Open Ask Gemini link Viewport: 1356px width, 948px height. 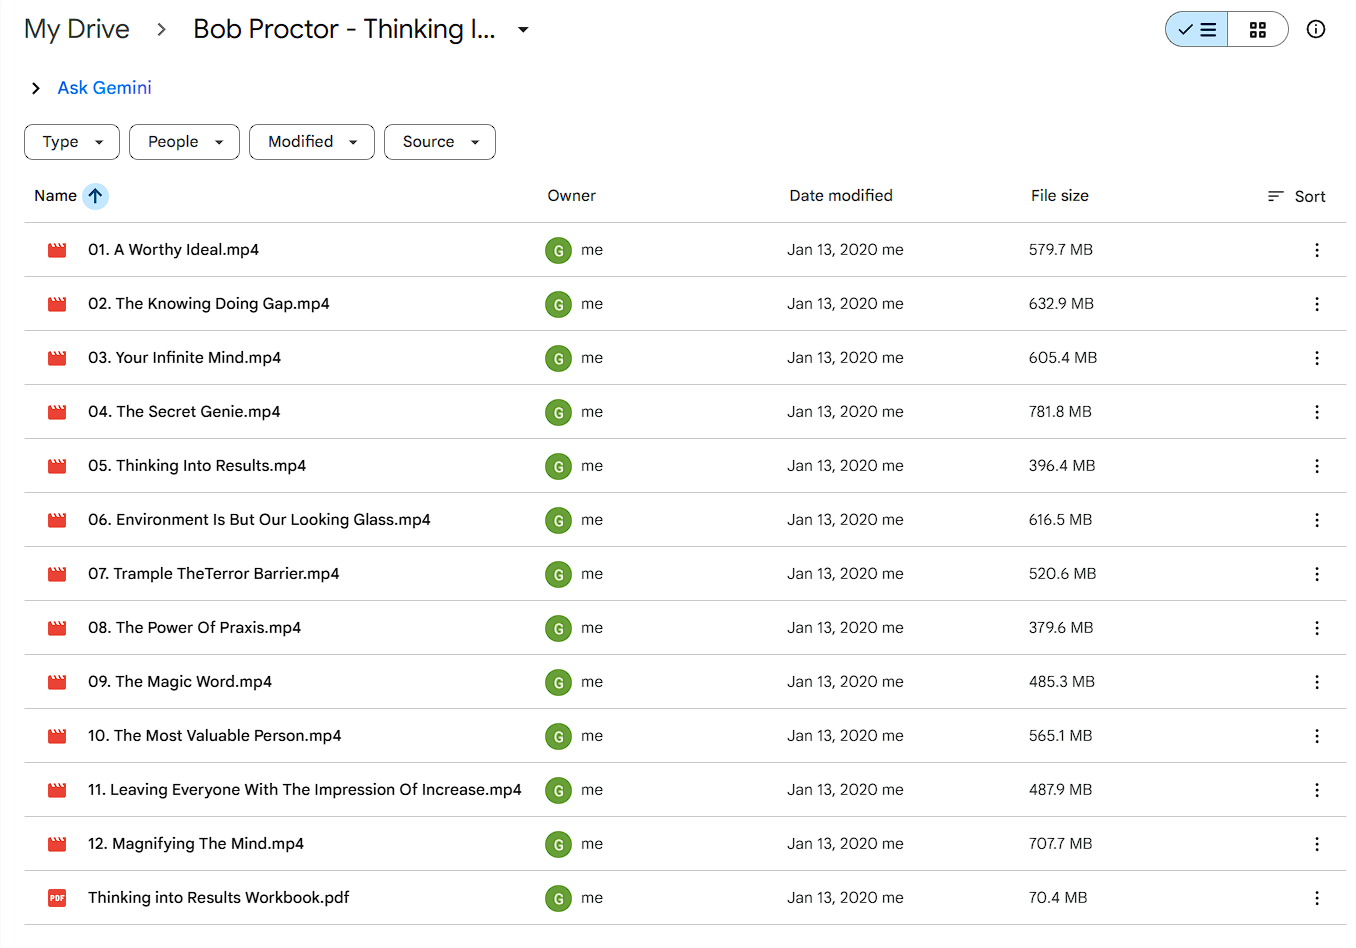pos(104,88)
